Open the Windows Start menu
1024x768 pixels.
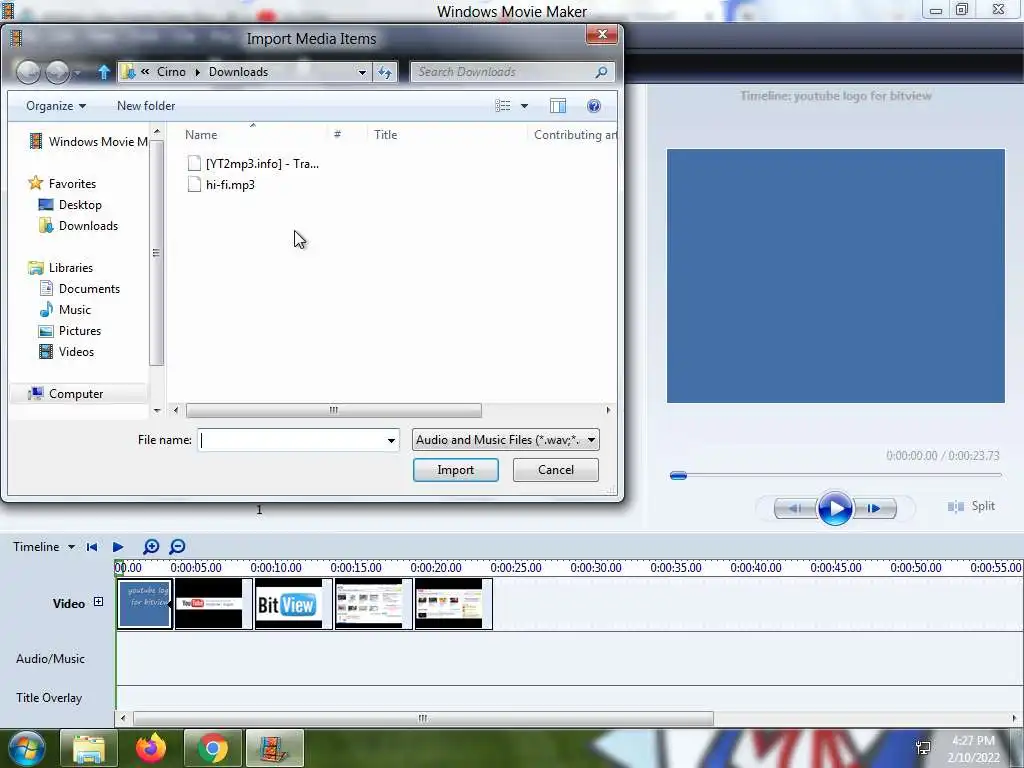[x=27, y=748]
